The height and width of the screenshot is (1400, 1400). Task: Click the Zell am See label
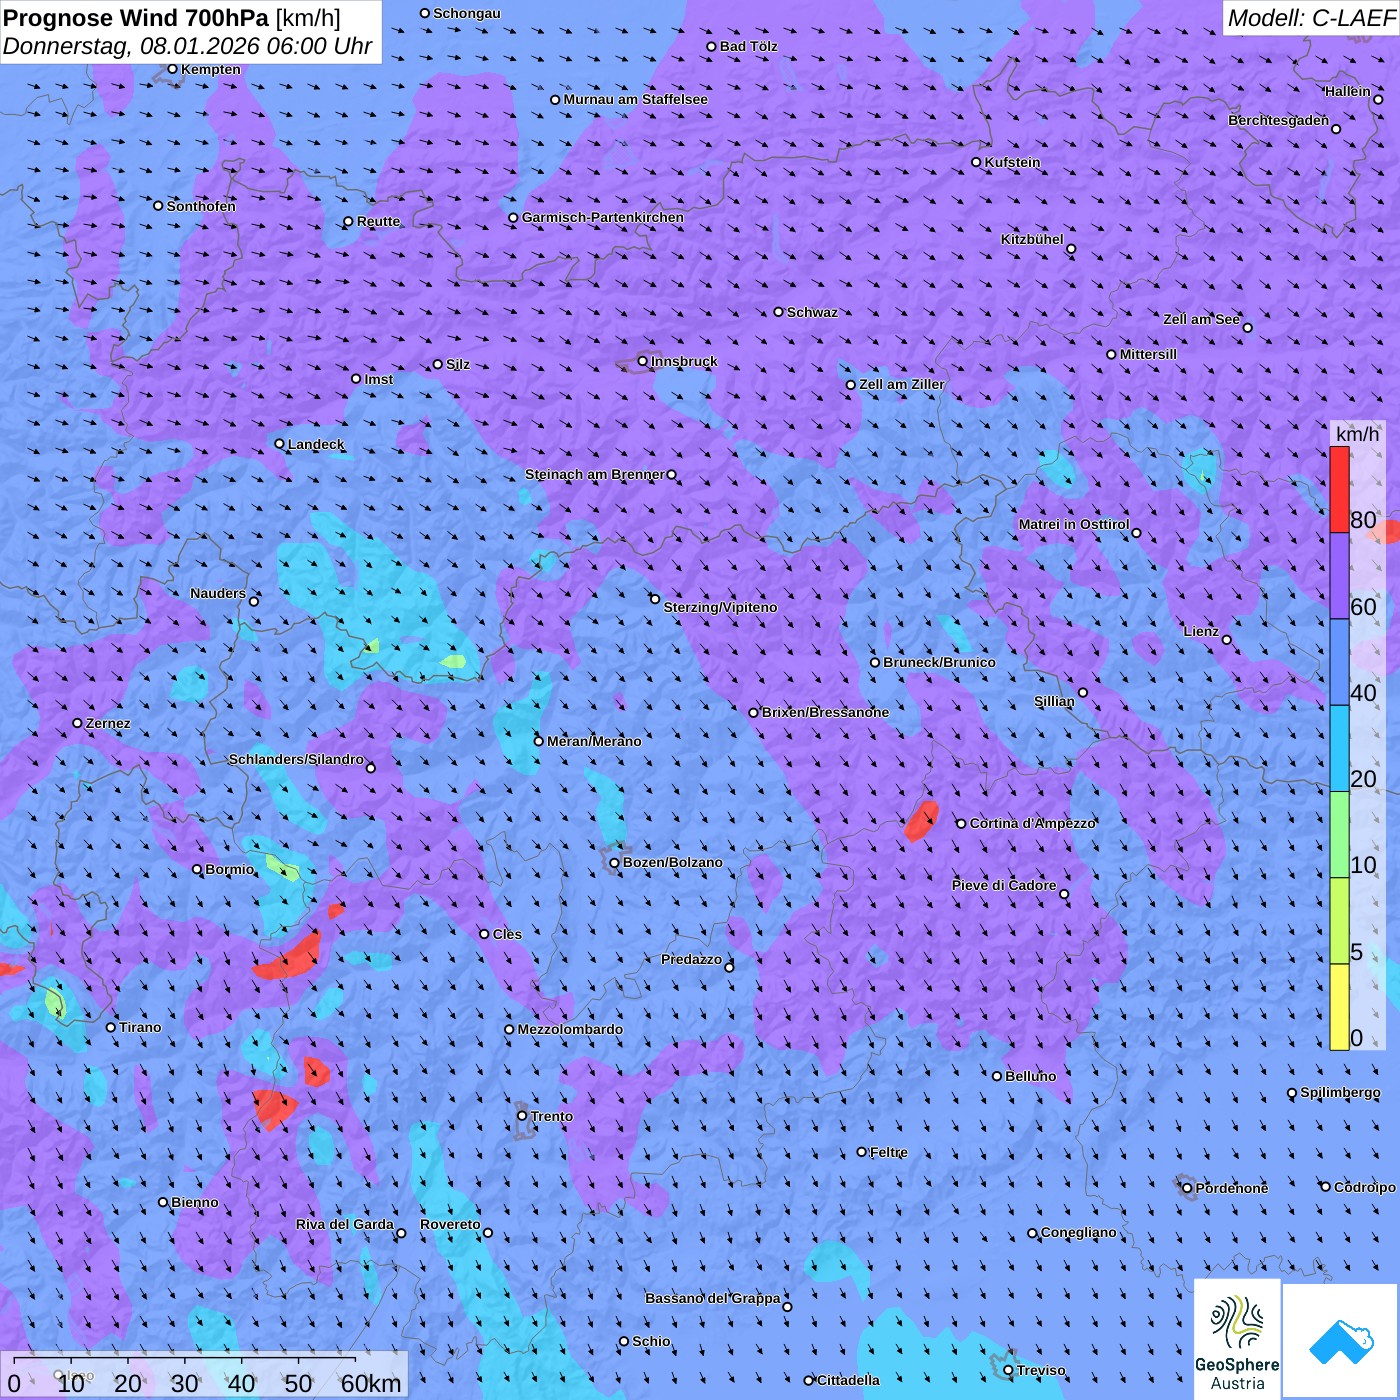tap(1201, 319)
